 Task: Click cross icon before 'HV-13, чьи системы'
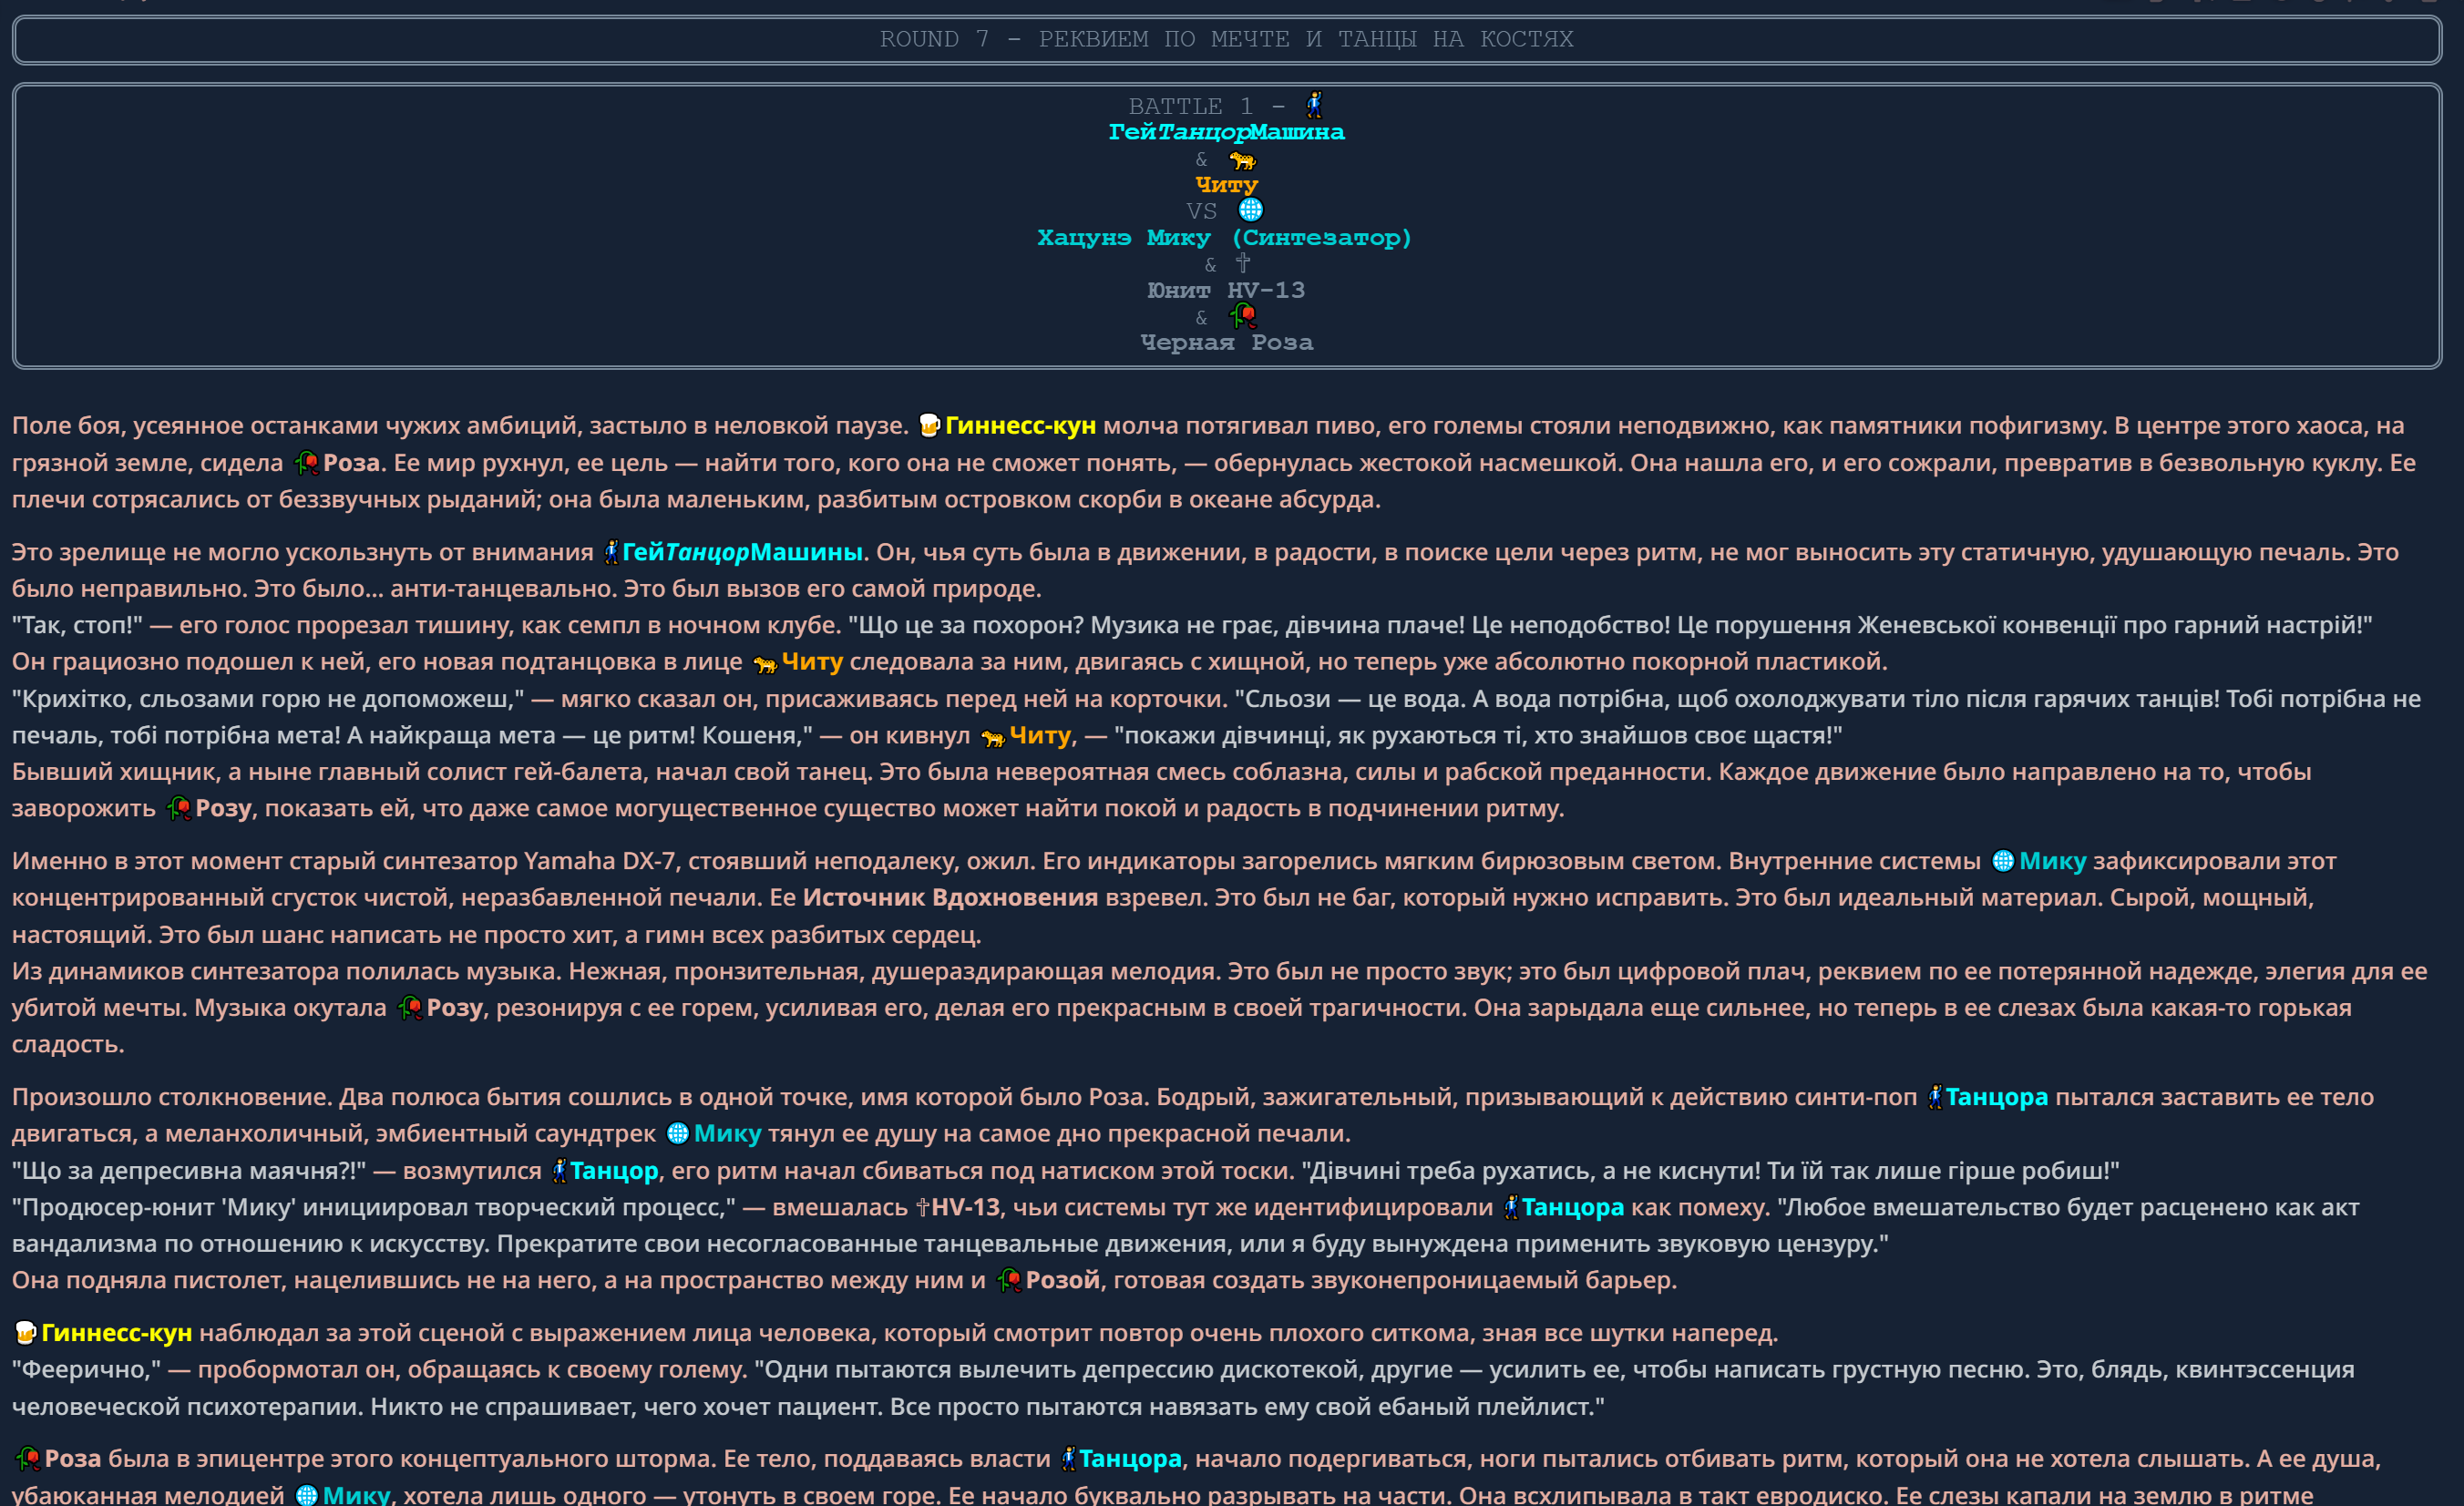click(x=923, y=1208)
